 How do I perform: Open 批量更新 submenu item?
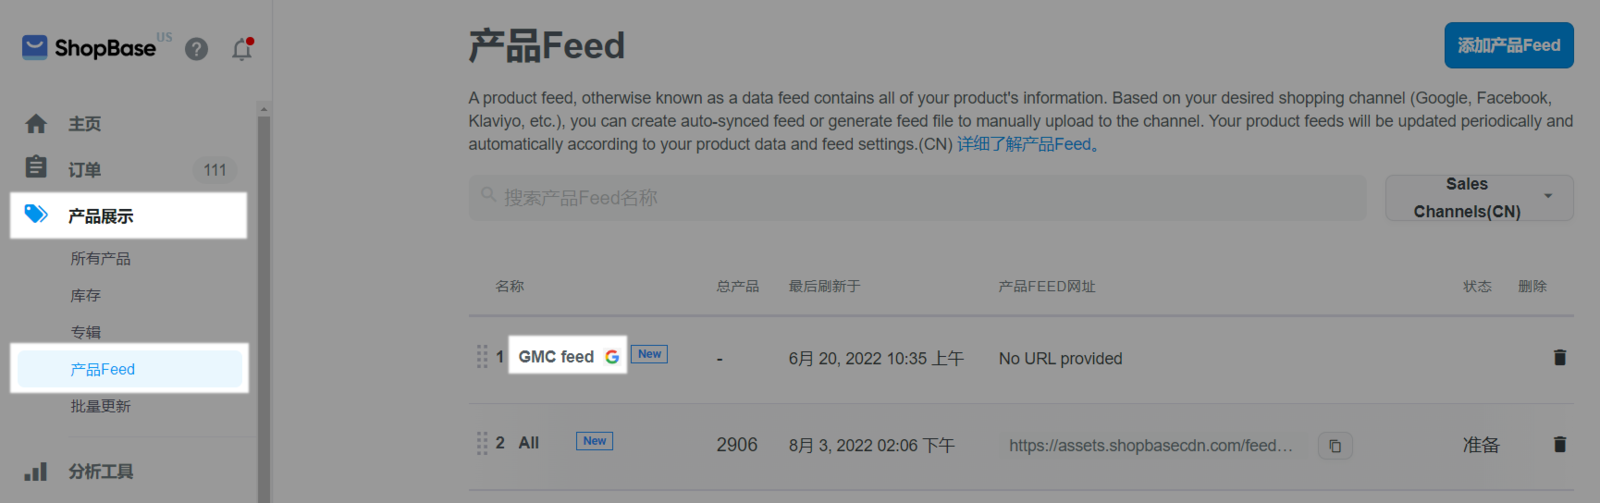click(100, 407)
